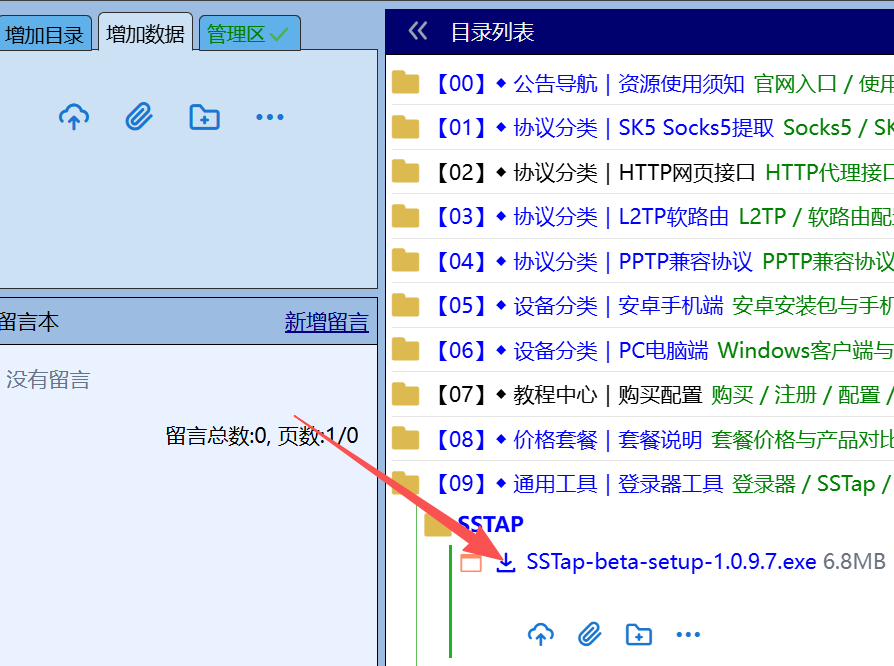The width and height of the screenshot is (894, 666).
Task: Click the download icon beside SSTap-beta-setup exe
Action: [x=506, y=562]
